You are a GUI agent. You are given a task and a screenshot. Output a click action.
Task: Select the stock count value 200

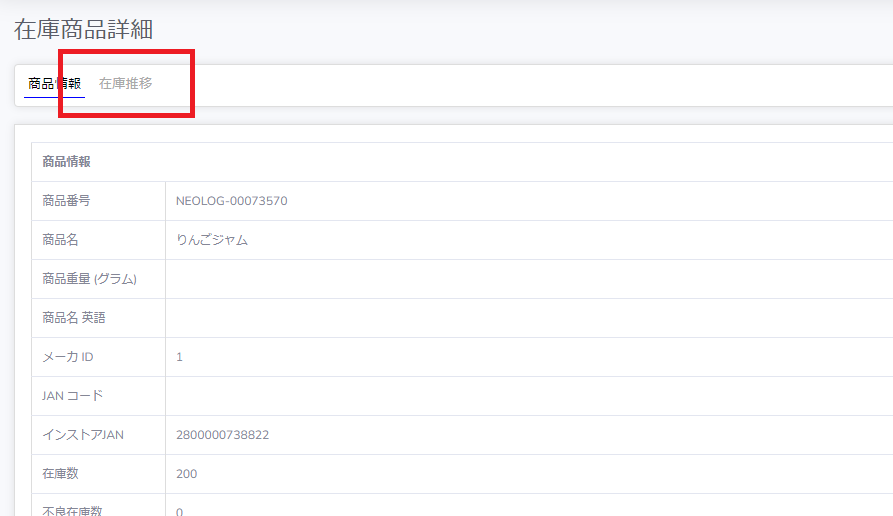click(x=186, y=474)
